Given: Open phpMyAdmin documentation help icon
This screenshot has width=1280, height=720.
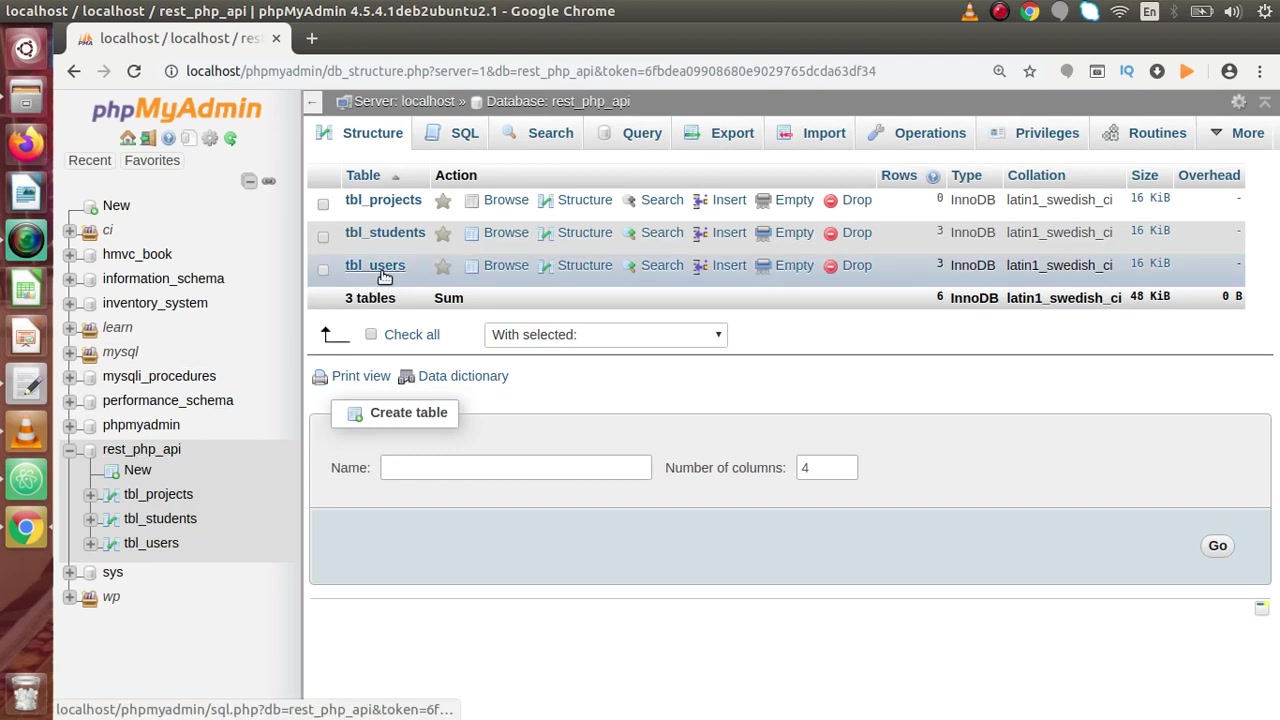Looking at the screenshot, I should coord(168,138).
